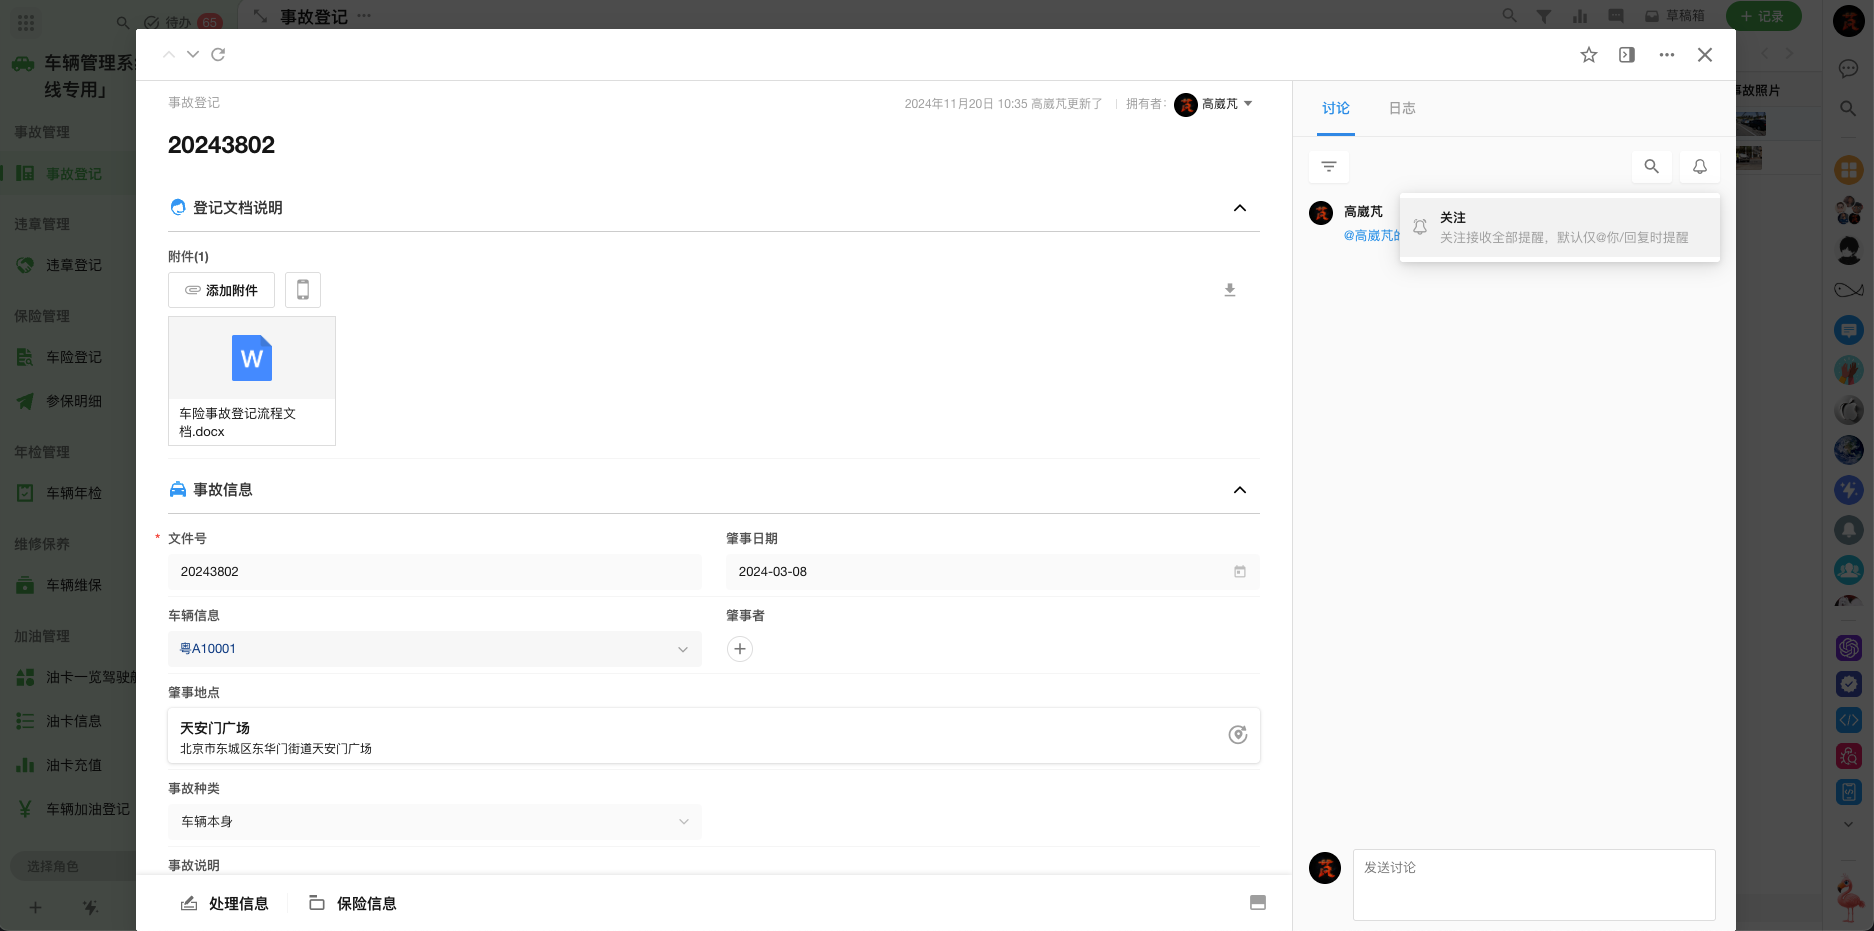
Task: Click the 添加附件 button
Action: pos(221,290)
